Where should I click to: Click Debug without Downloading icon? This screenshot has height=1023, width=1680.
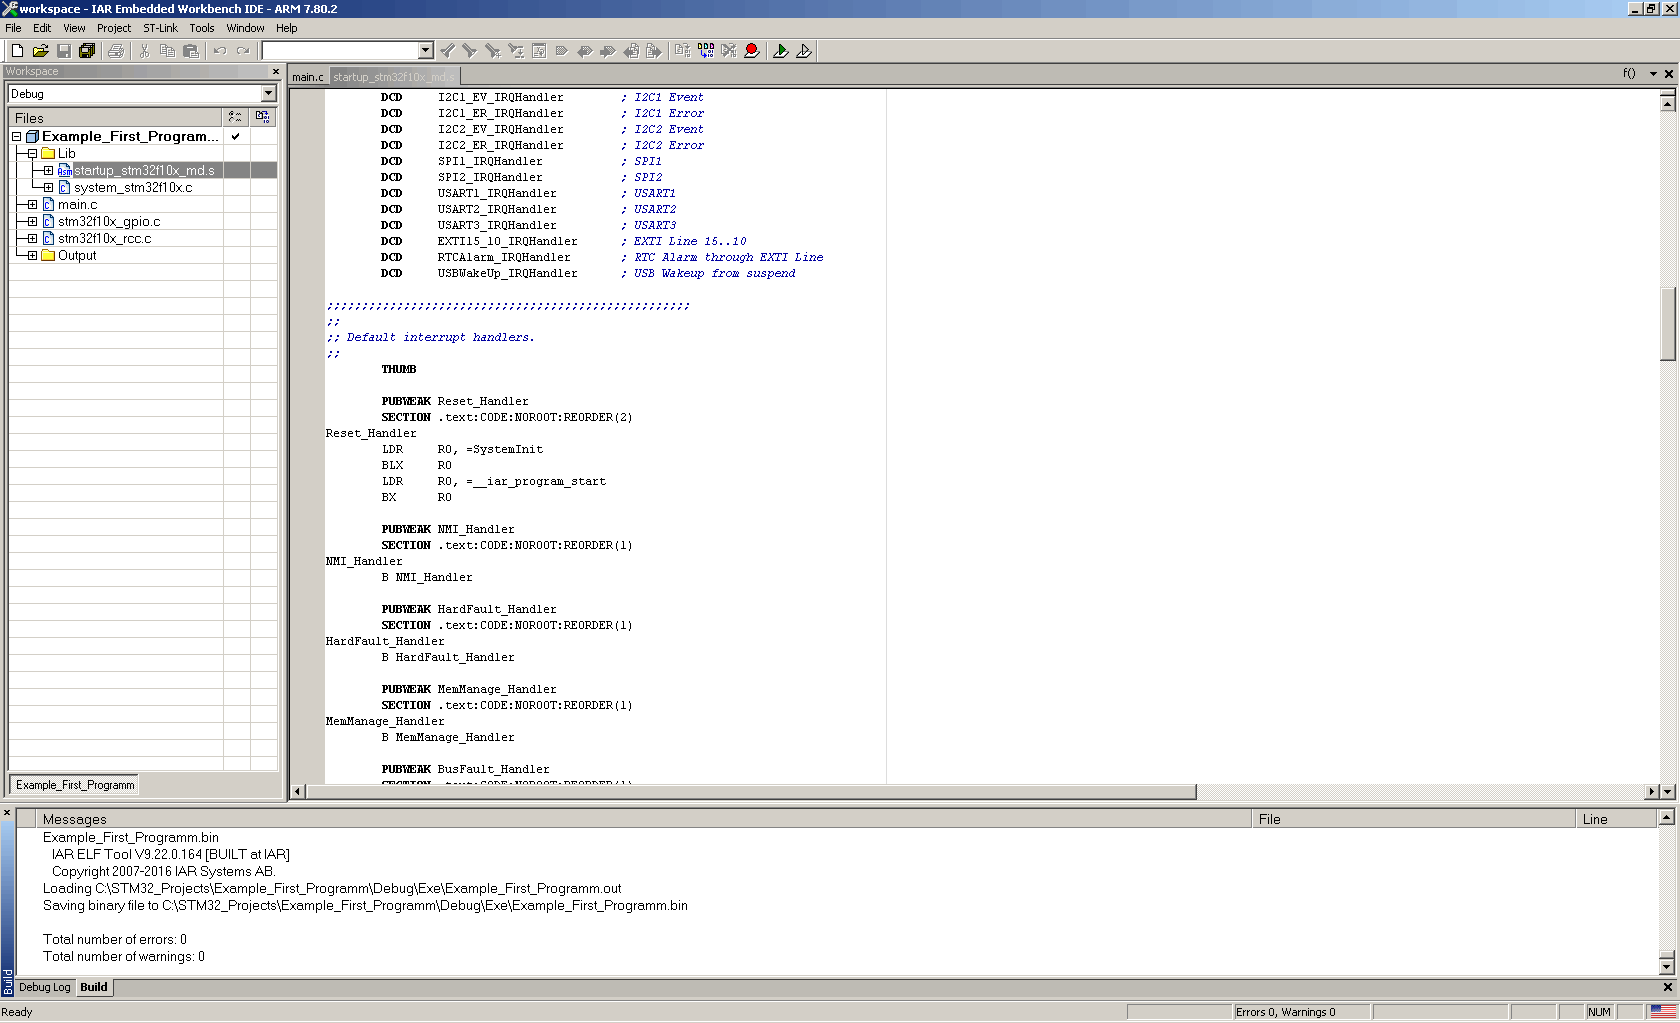(804, 51)
